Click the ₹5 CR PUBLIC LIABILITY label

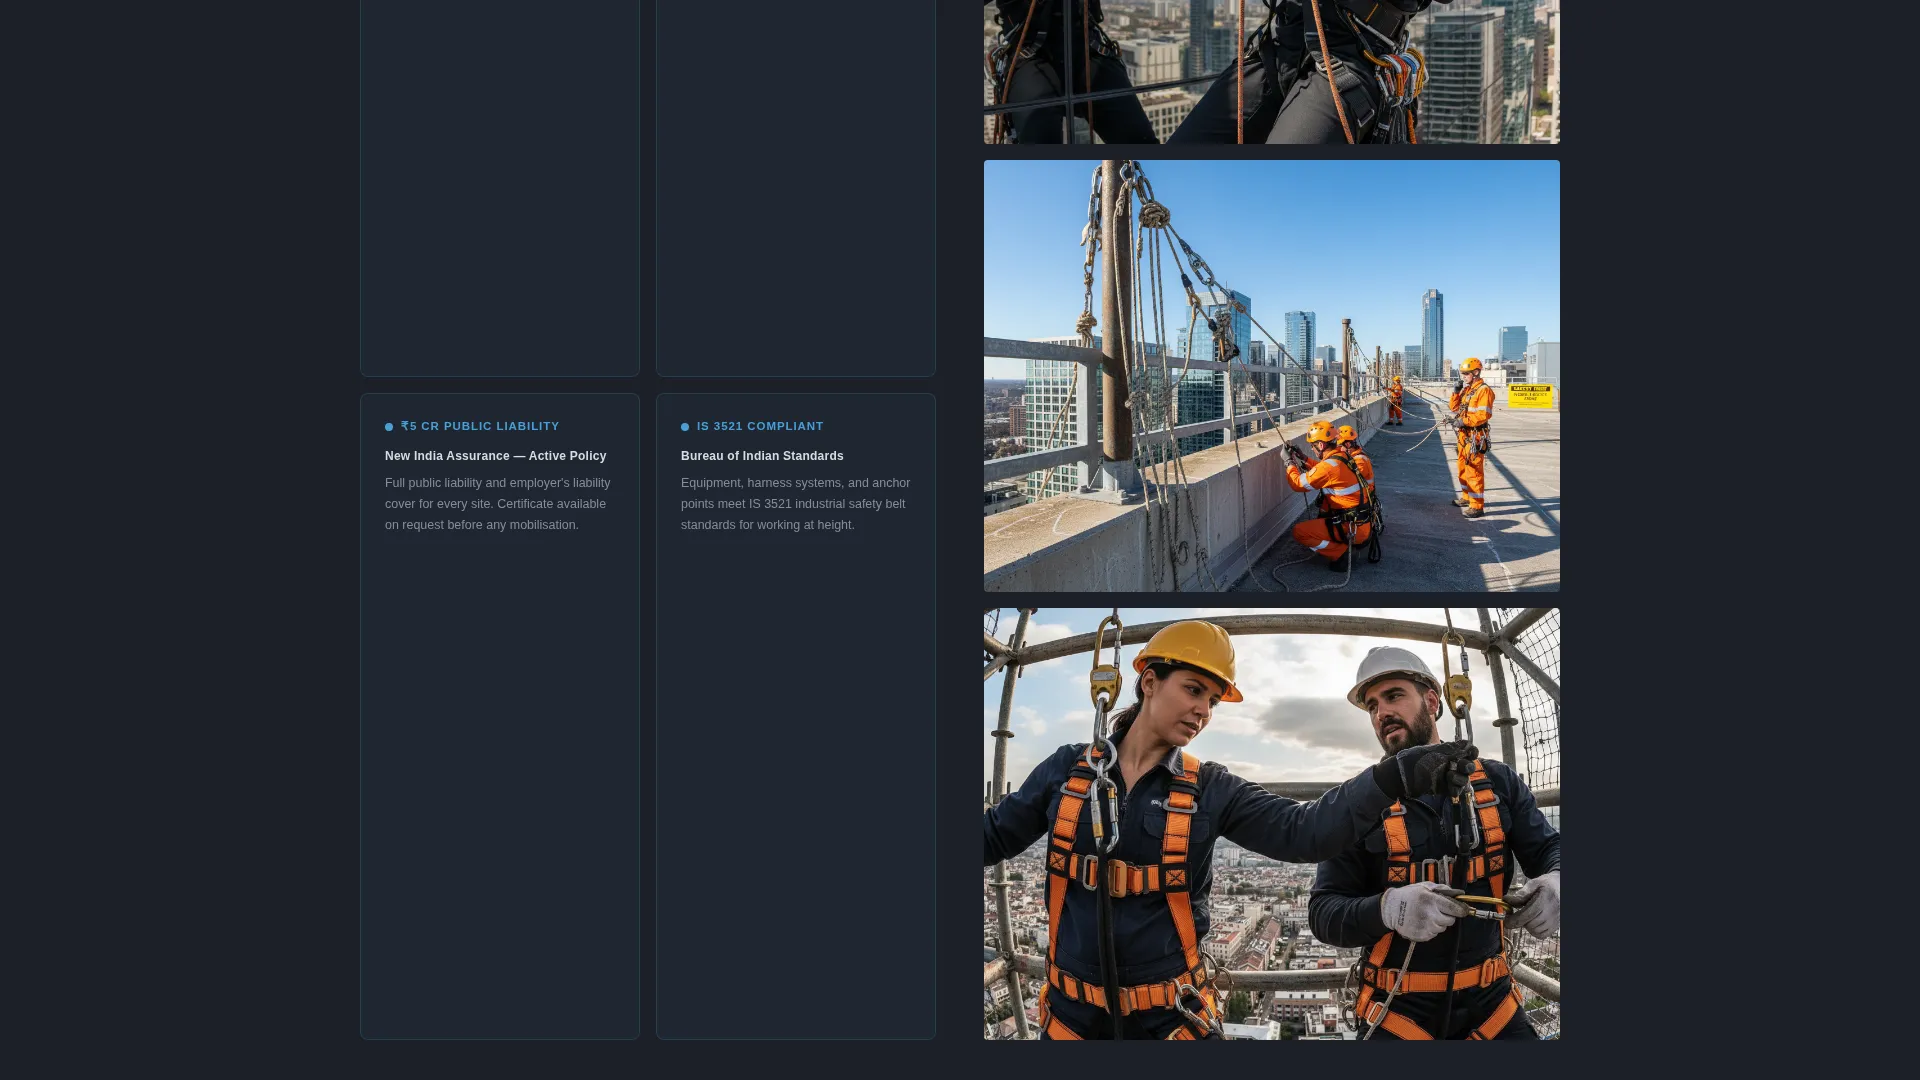[480, 426]
